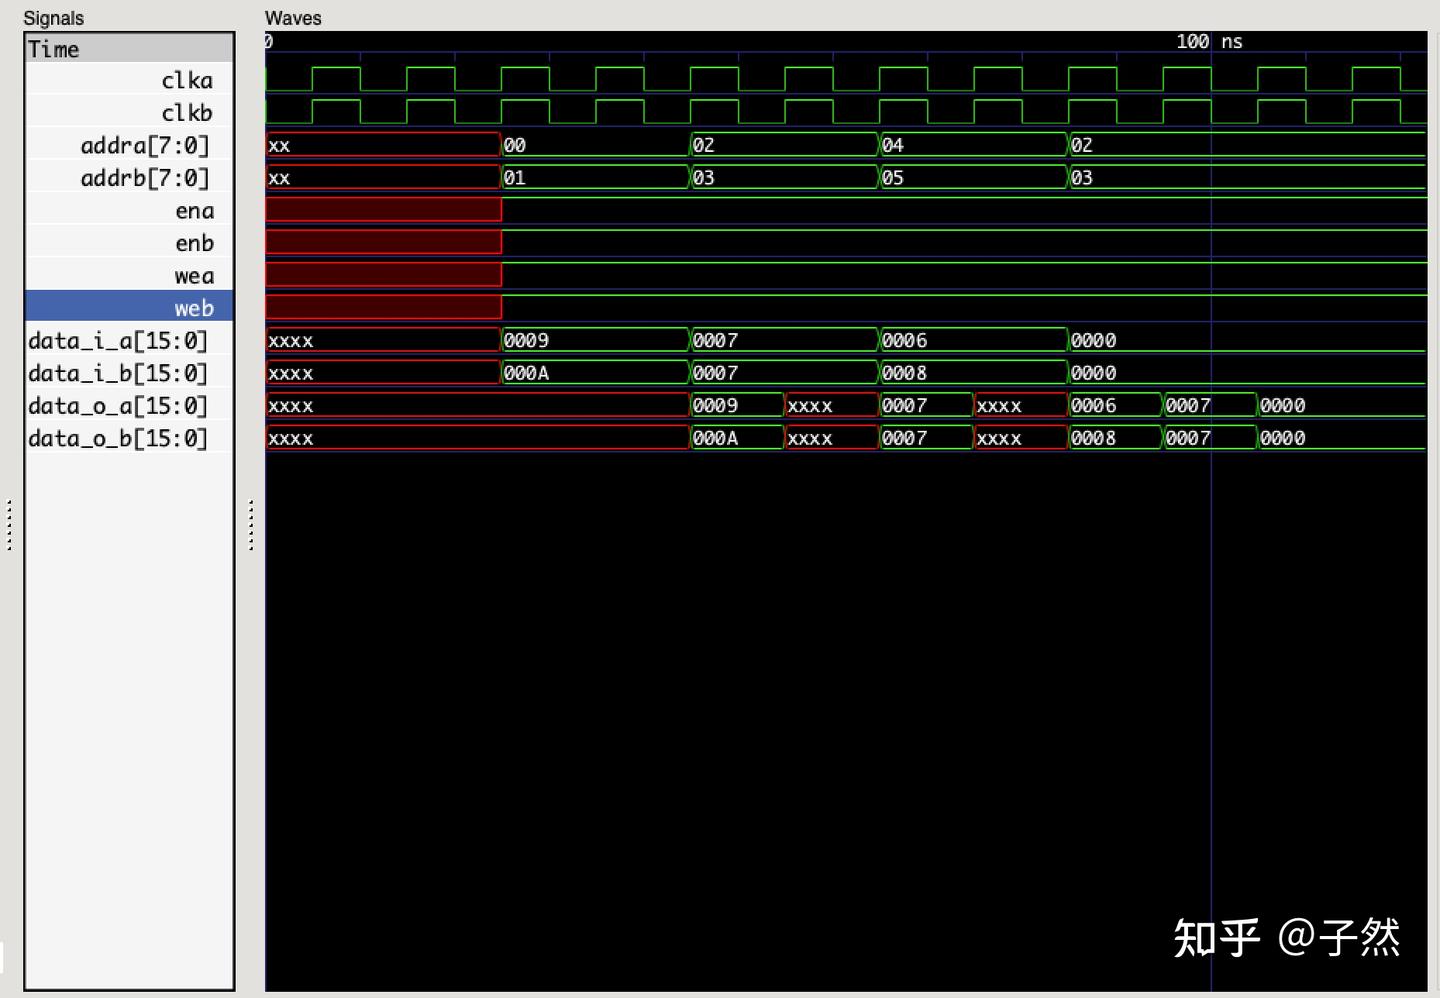Select the ena enable signal

(x=195, y=210)
